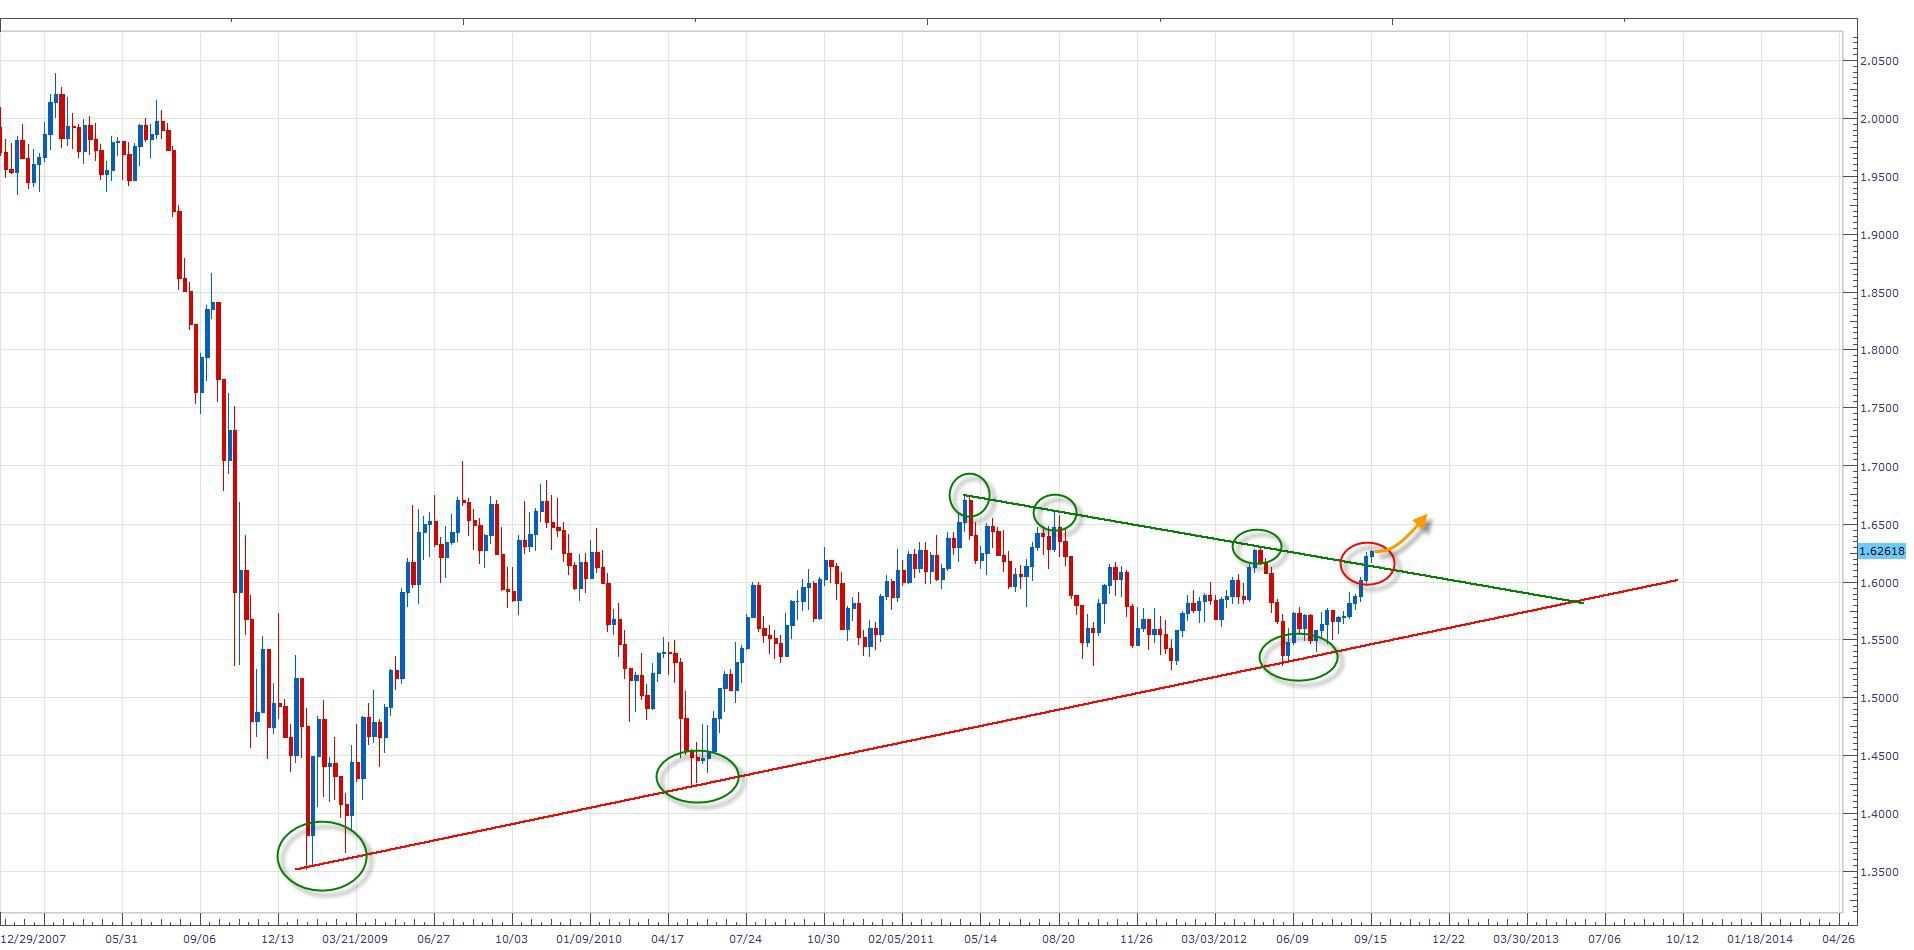Choose the 1.5000 price level label
This screenshot has height=950, width=1914.
(1878, 698)
